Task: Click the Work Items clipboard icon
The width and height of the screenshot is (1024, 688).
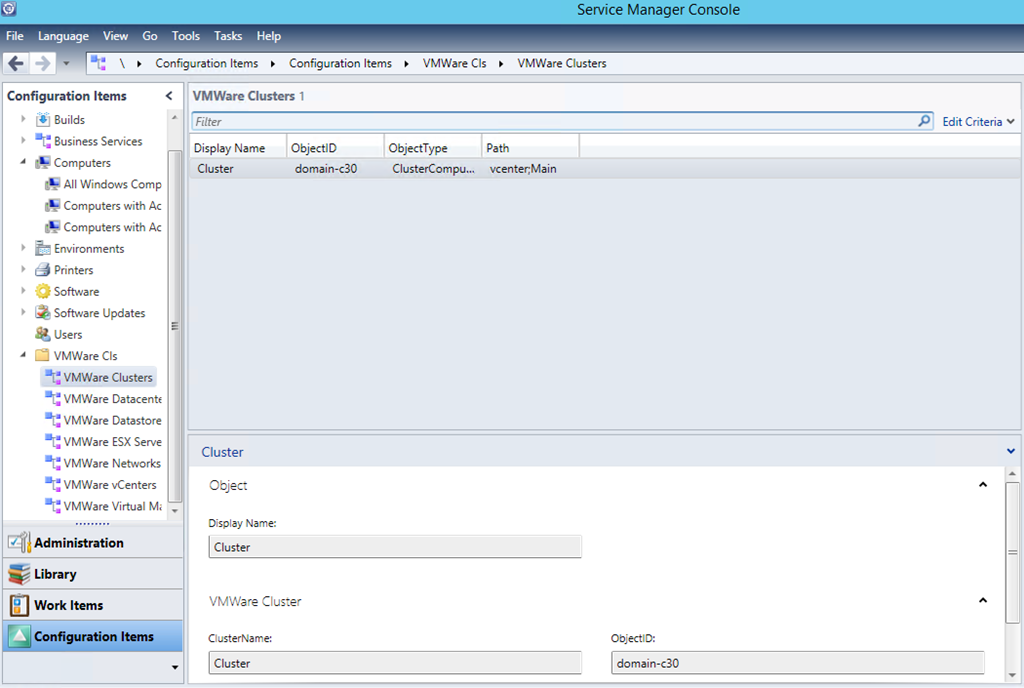Action: point(19,605)
